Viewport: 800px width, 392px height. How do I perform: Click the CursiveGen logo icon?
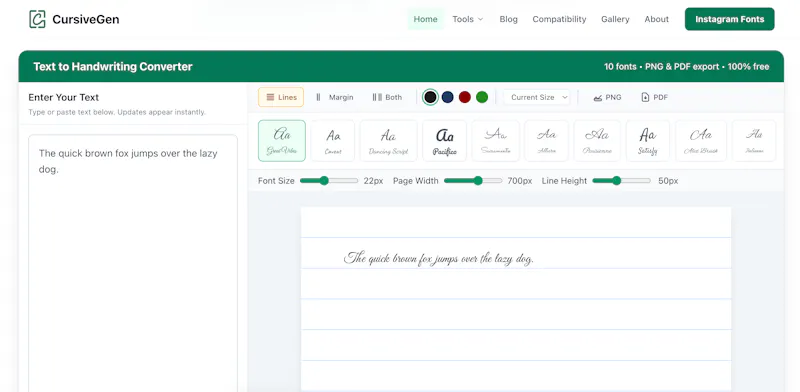[x=37, y=19]
